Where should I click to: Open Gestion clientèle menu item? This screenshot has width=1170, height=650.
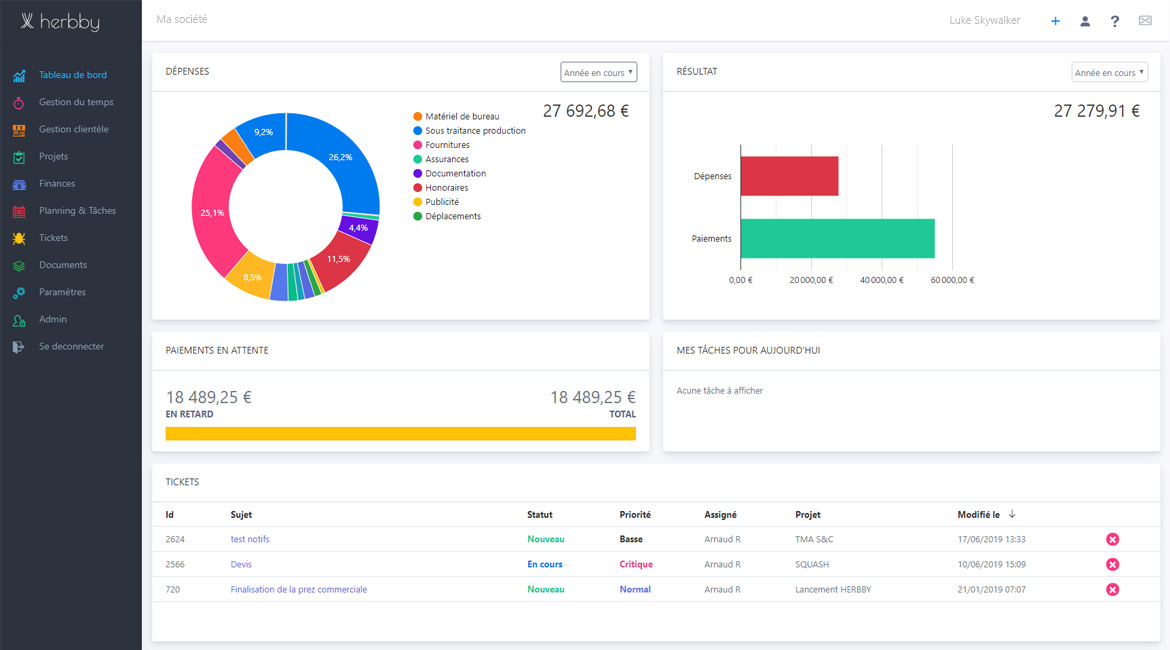point(74,129)
